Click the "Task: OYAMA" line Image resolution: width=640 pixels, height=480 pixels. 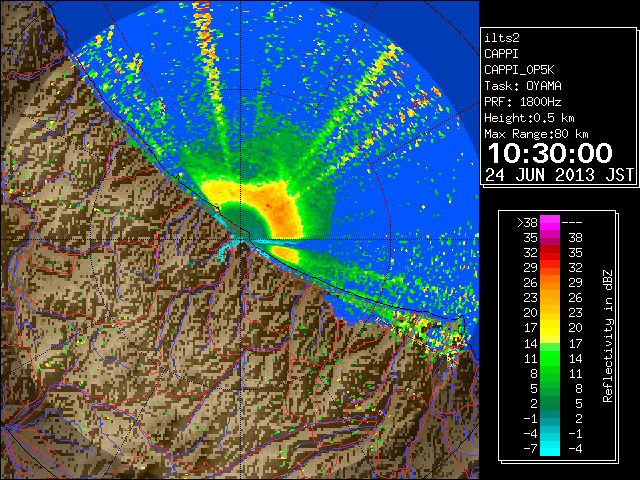(x=523, y=86)
